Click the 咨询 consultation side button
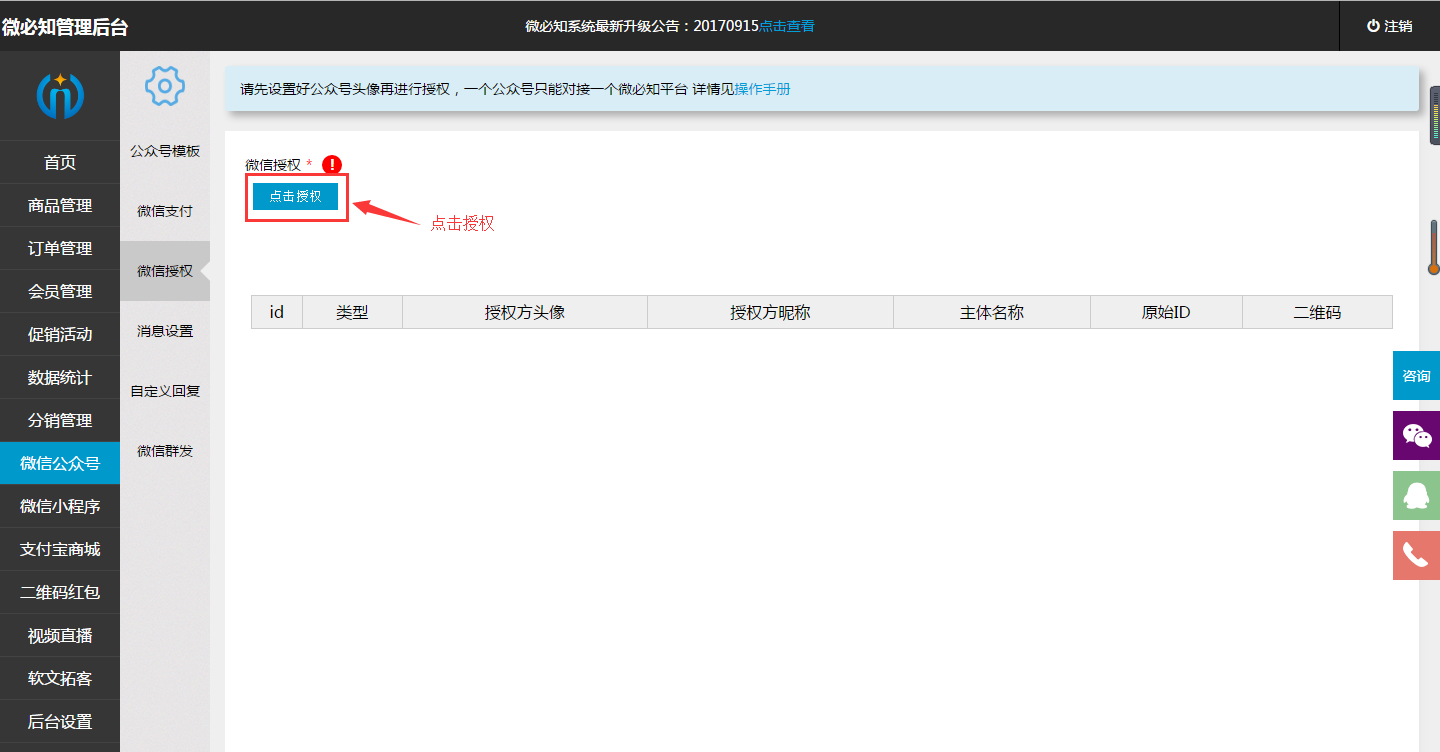This screenshot has height=752, width=1440. tap(1416, 376)
